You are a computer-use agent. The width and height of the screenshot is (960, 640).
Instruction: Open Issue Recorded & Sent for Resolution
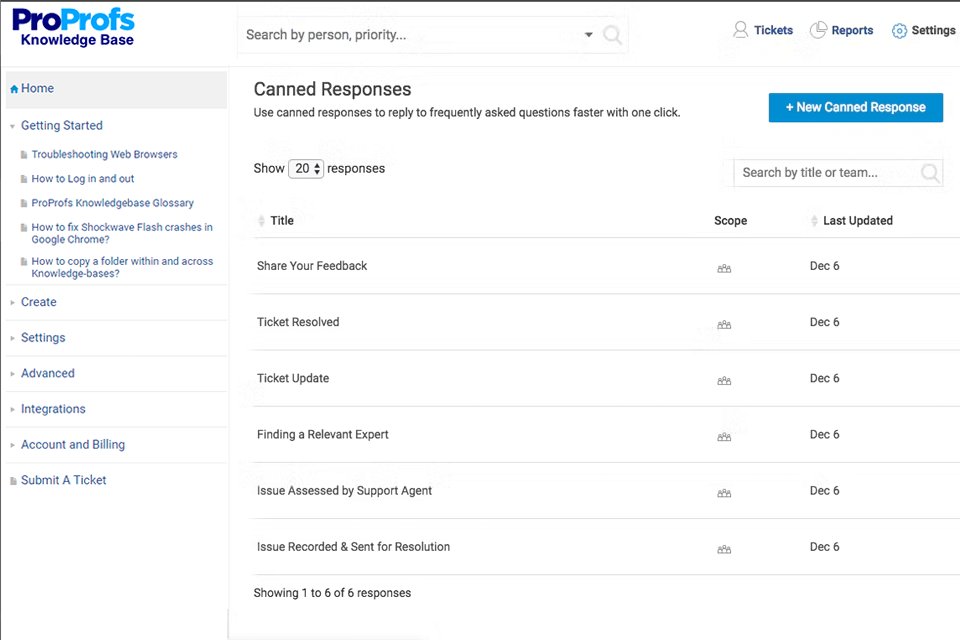pyautogui.click(x=353, y=547)
